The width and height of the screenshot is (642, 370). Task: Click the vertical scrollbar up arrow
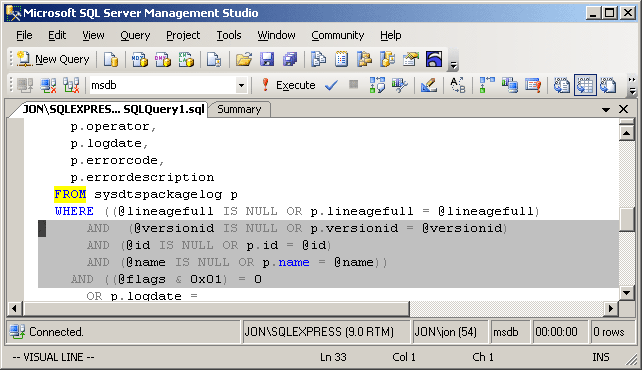627,132
